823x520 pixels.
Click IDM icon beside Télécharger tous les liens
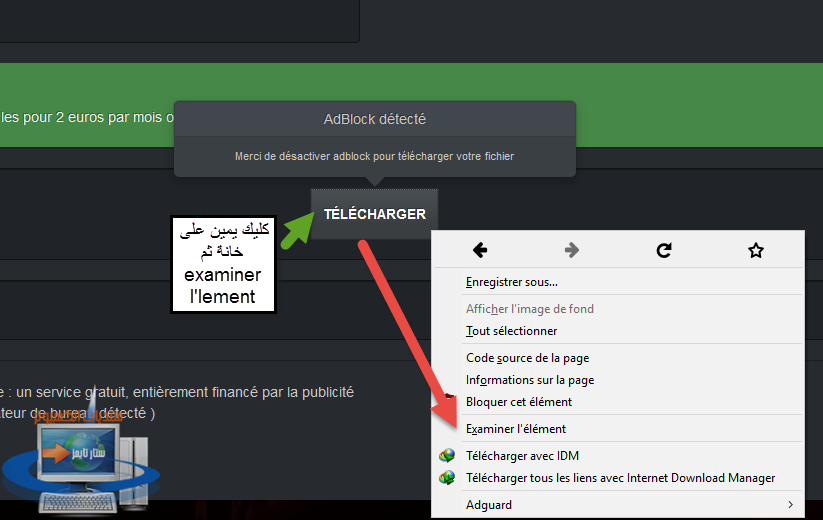pyautogui.click(x=447, y=477)
